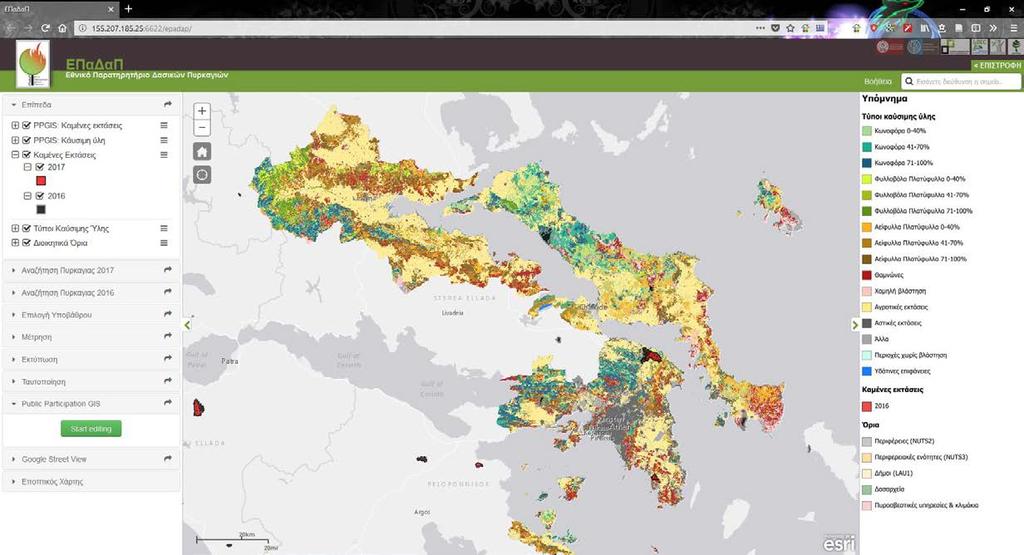Go to the browser home page
Screen dimensions: 1024x555
[x=62, y=28]
